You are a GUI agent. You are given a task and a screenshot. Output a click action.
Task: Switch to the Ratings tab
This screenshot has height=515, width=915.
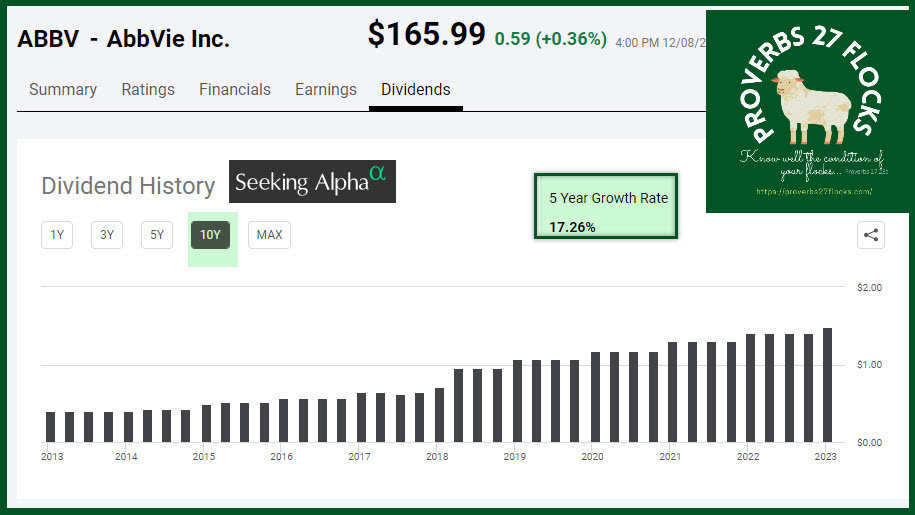148,90
